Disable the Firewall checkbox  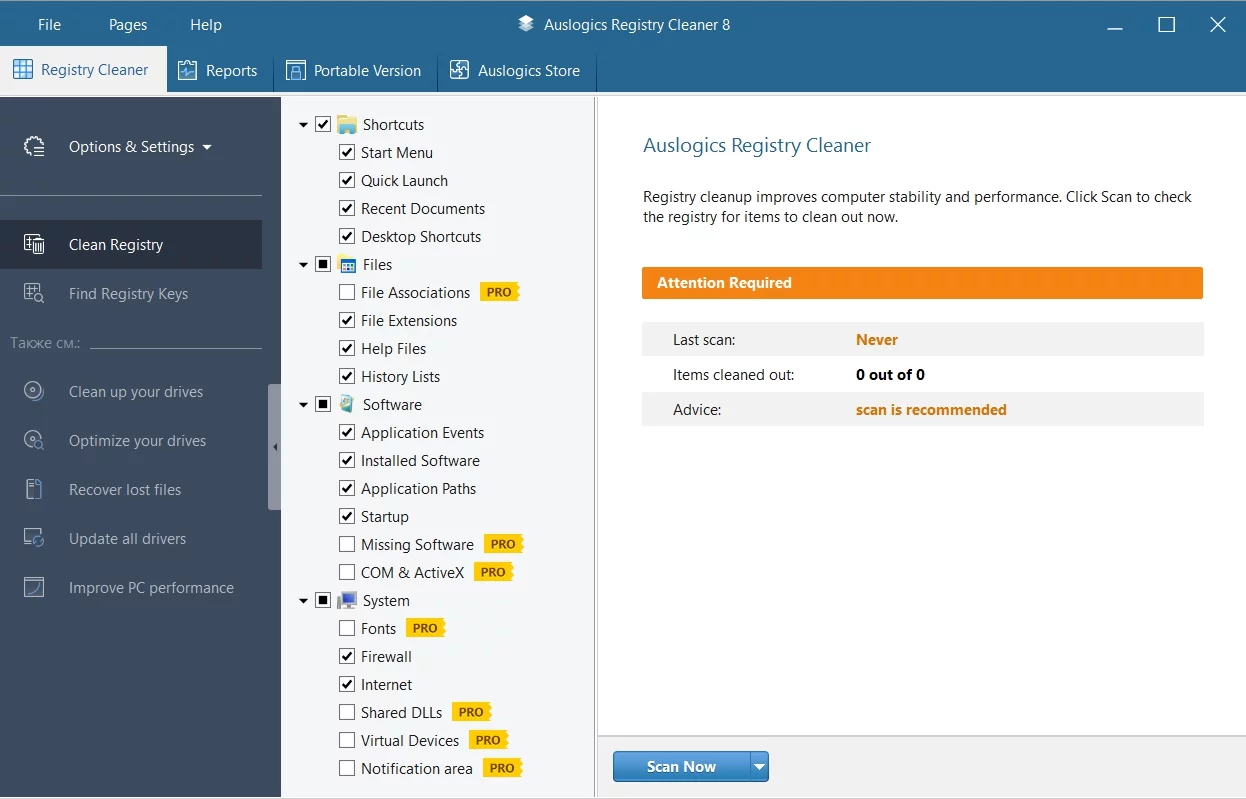[347, 657]
